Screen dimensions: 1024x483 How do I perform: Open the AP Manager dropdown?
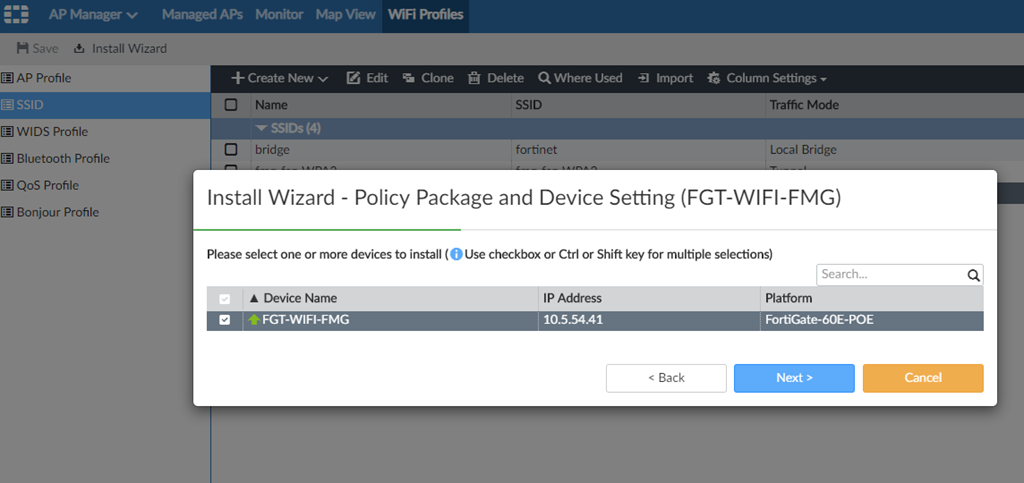[93, 15]
